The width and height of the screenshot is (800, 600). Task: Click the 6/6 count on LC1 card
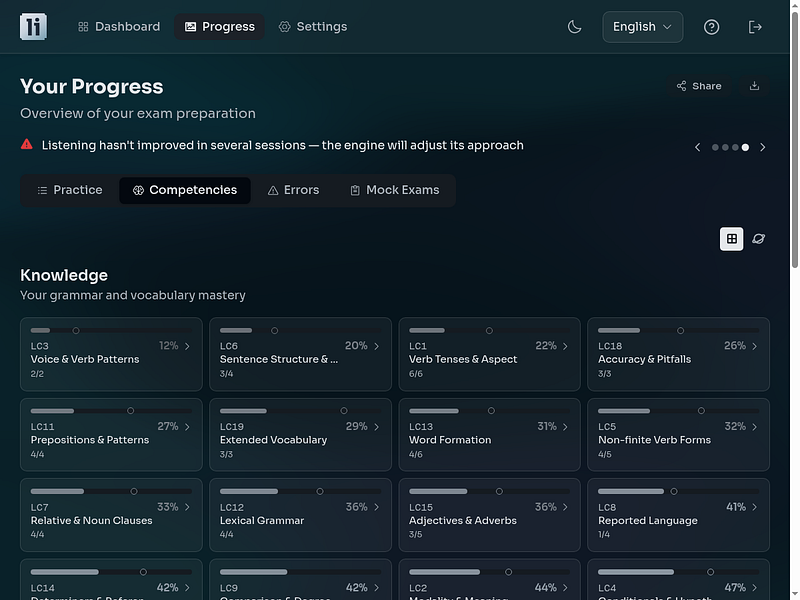pos(416,374)
